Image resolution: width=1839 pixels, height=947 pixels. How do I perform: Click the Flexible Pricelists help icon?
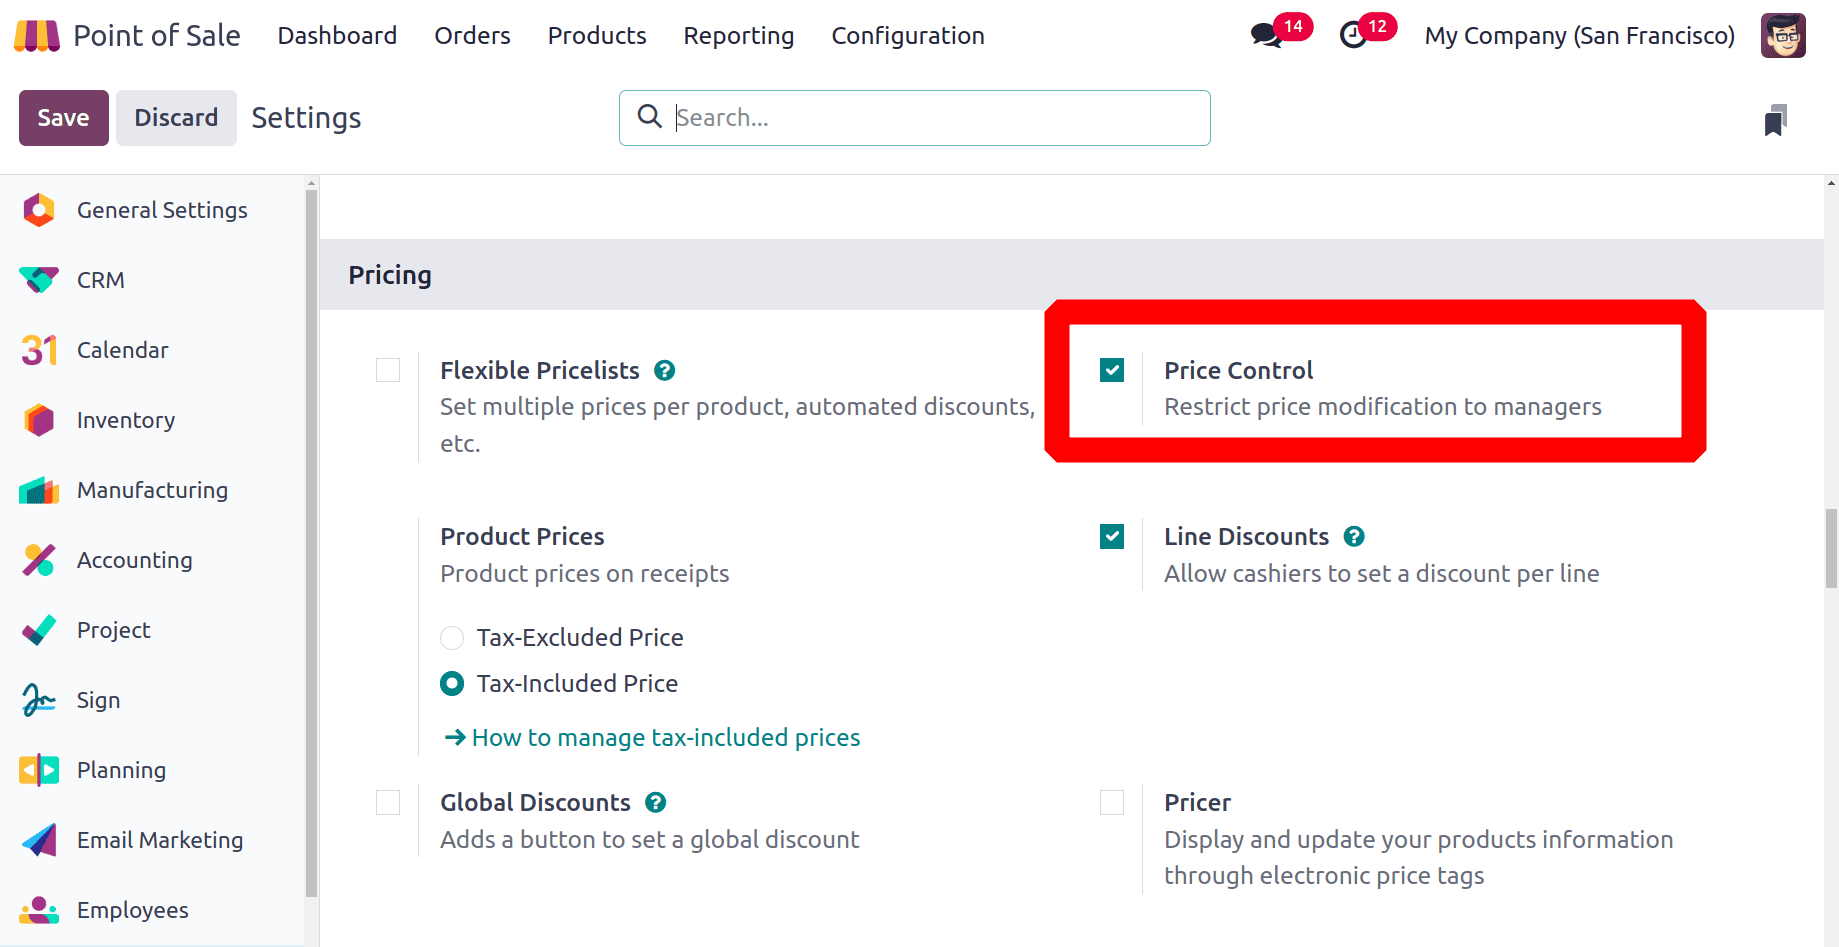(664, 371)
